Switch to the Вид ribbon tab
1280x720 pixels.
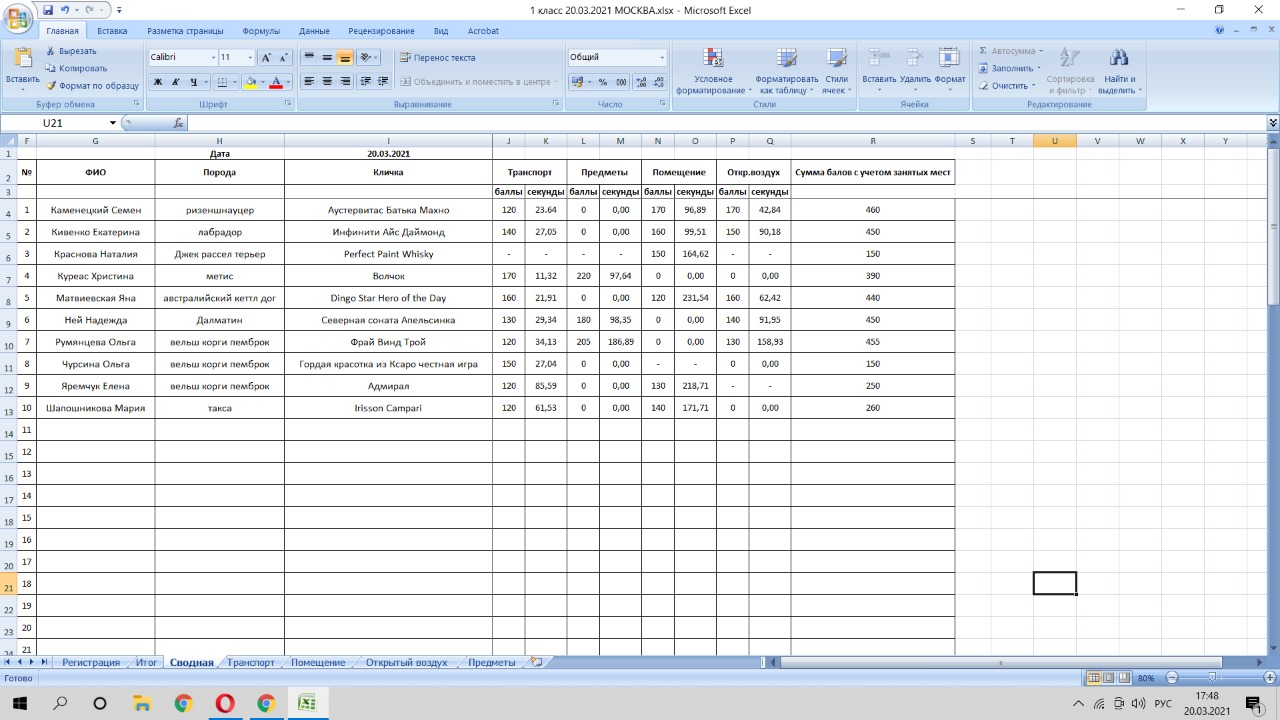tap(441, 31)
